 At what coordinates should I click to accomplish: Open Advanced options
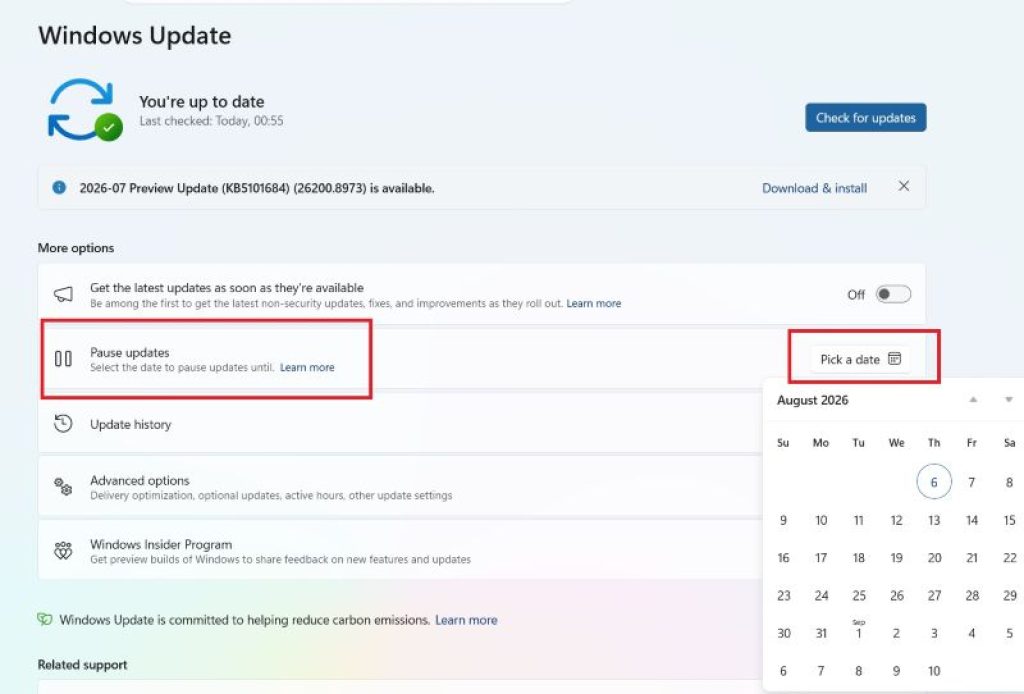coord(400,487)
